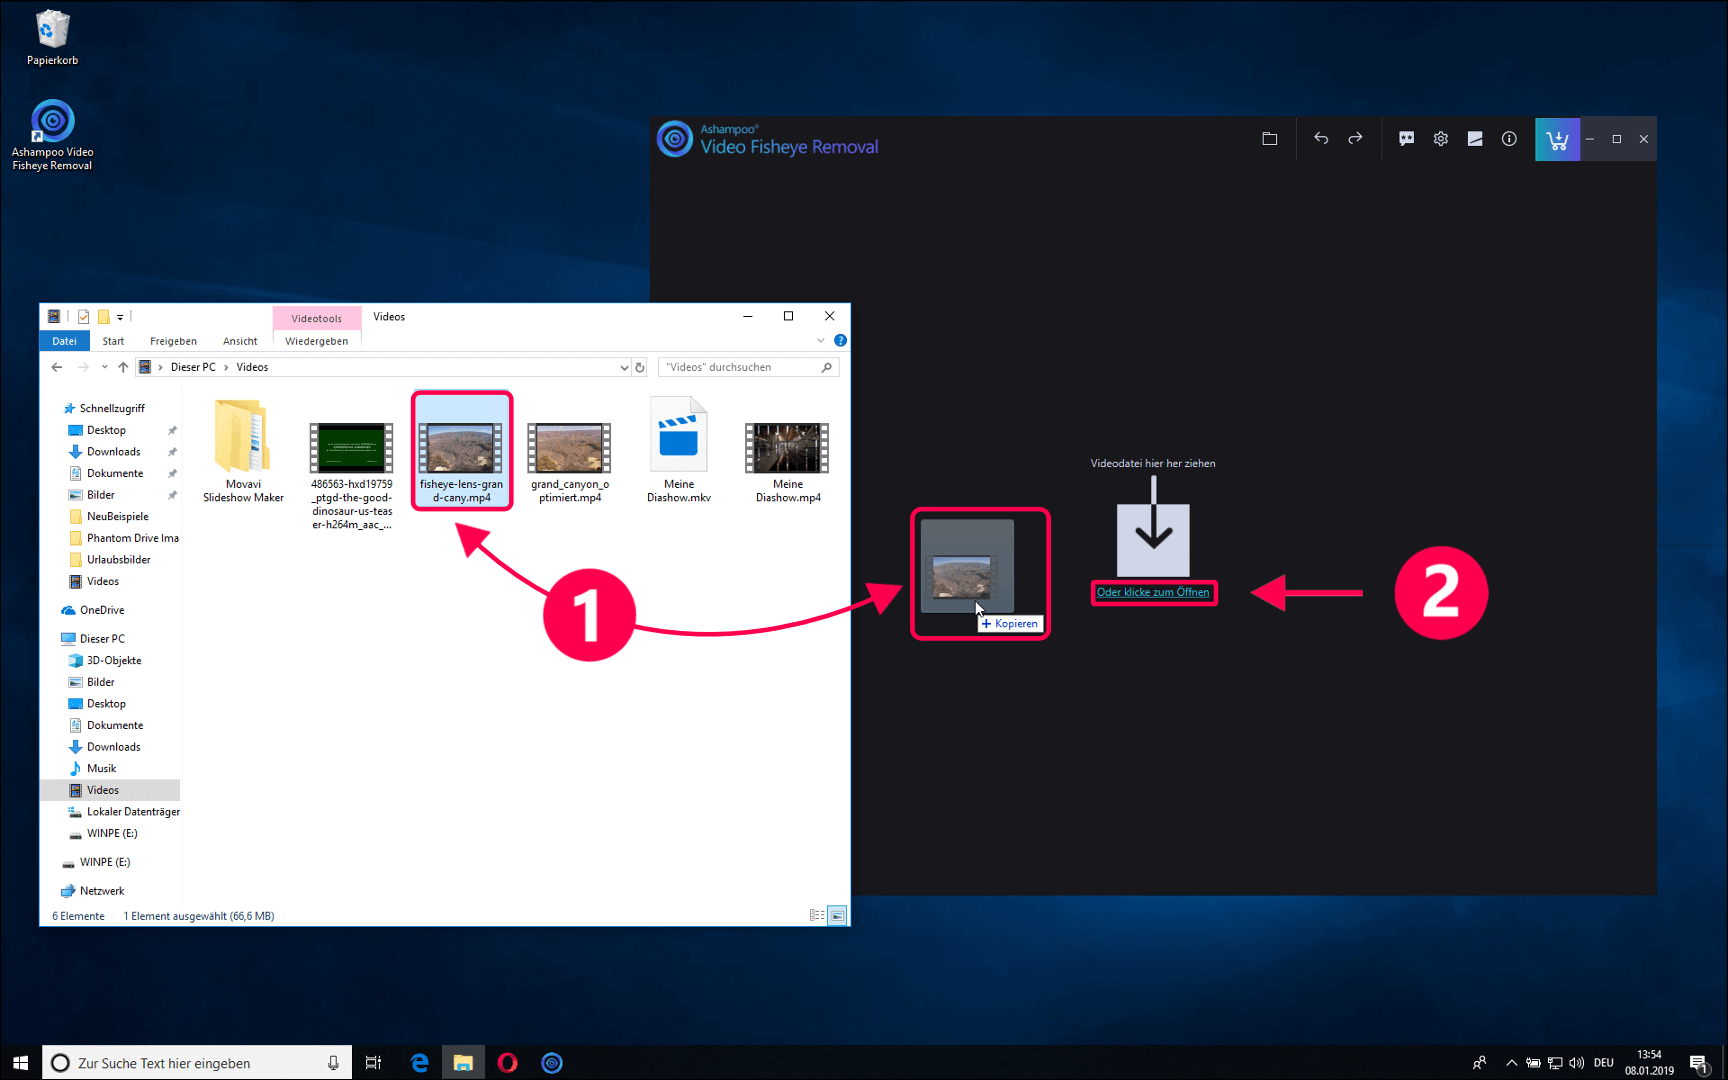Switch Explorer to details view
1728x1080 pixels.
point(817,915)
